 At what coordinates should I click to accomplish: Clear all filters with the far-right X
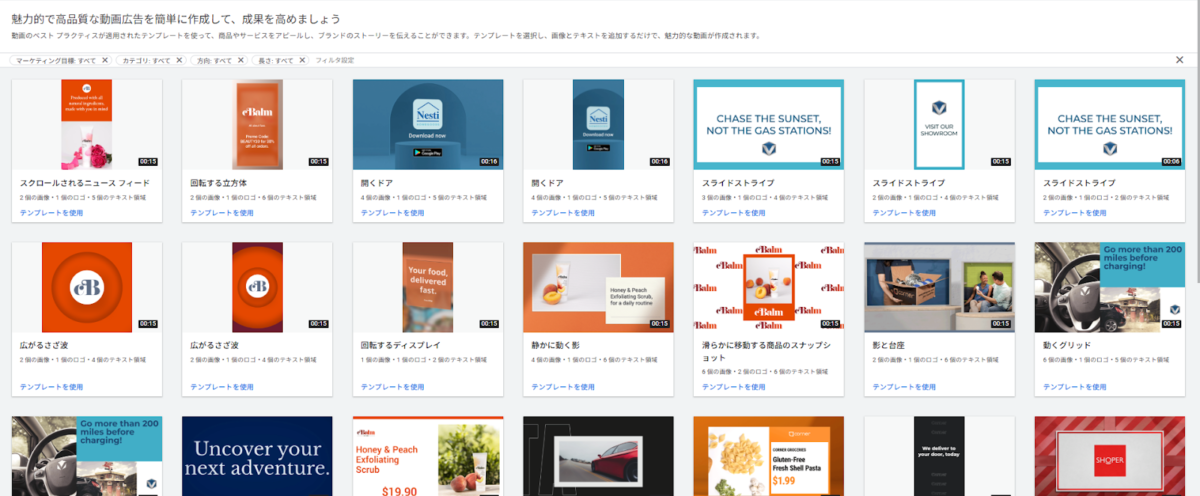click(x=1179, y=60)
